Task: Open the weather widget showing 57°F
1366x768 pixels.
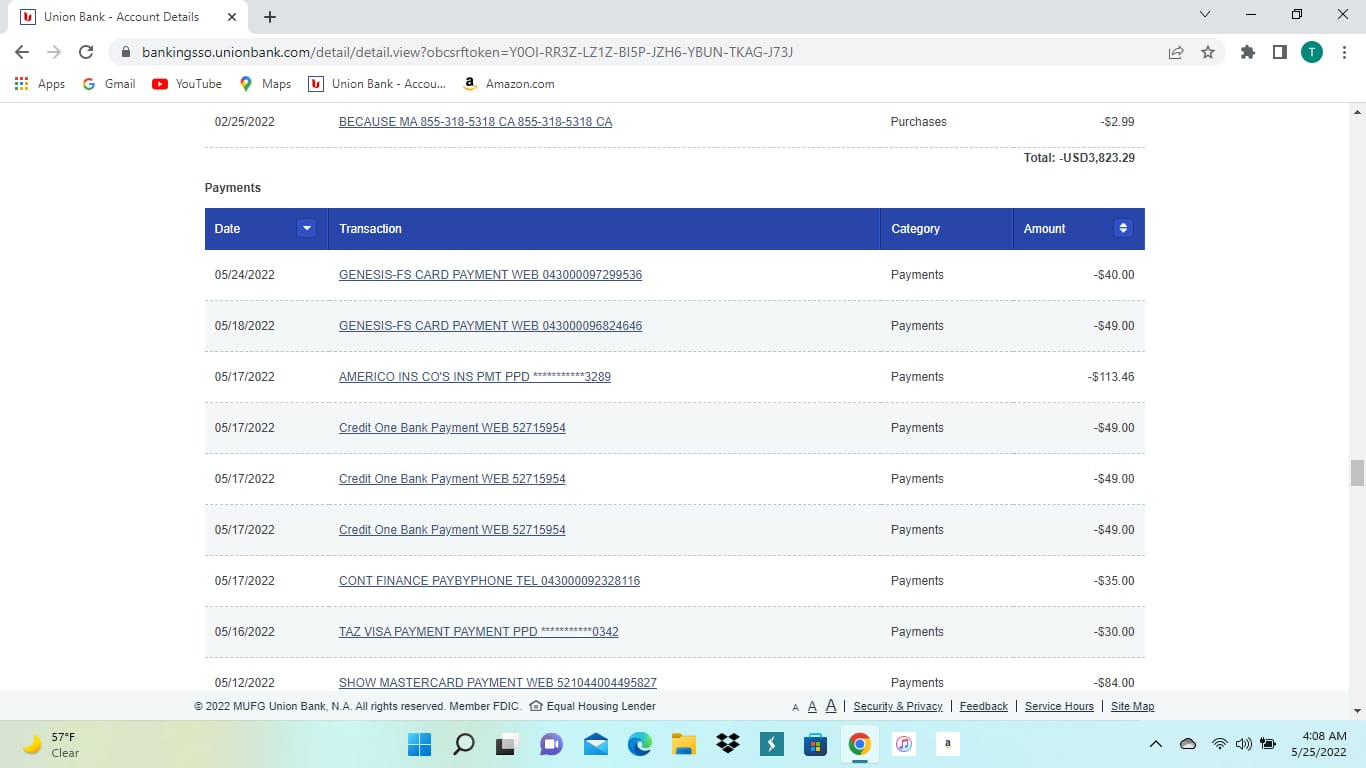Action: pos(51,744)
